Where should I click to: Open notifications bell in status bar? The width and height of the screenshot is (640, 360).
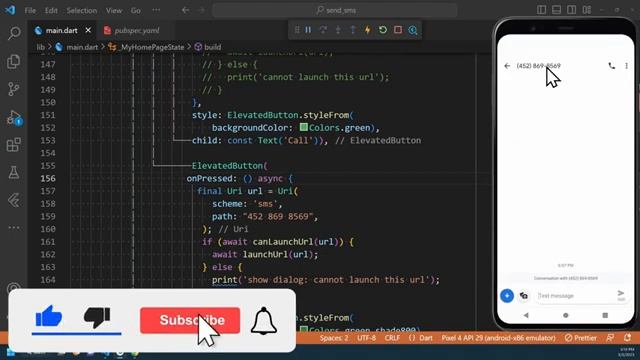627,338
